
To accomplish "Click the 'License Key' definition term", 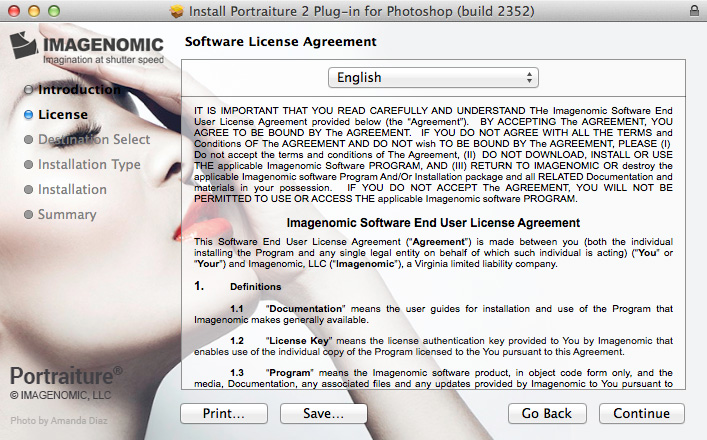I will (299, 341).
